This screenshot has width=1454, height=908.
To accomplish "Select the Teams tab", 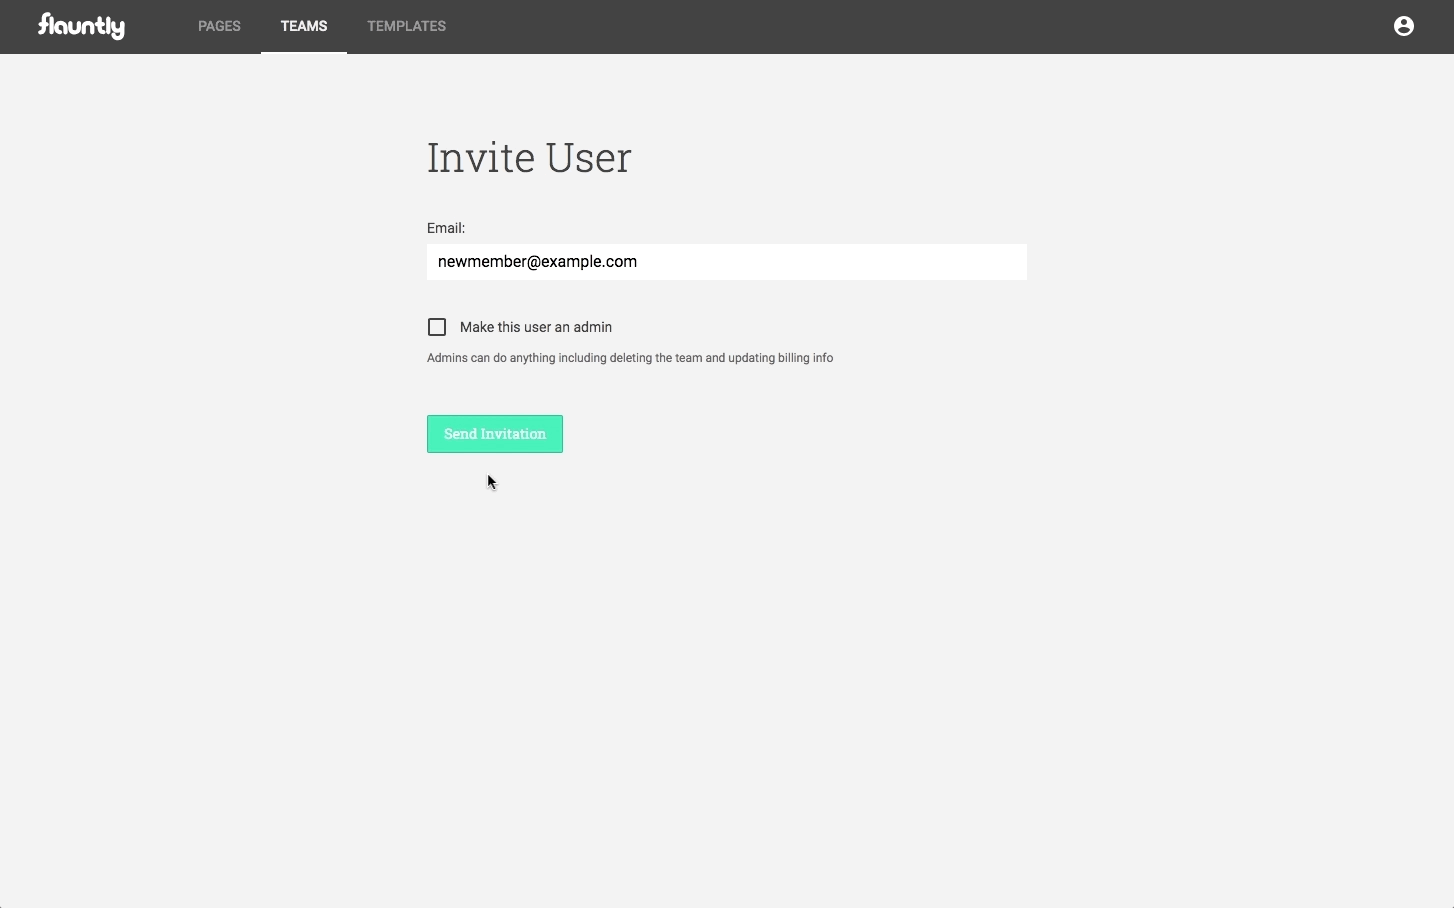I will coord(304,26).
